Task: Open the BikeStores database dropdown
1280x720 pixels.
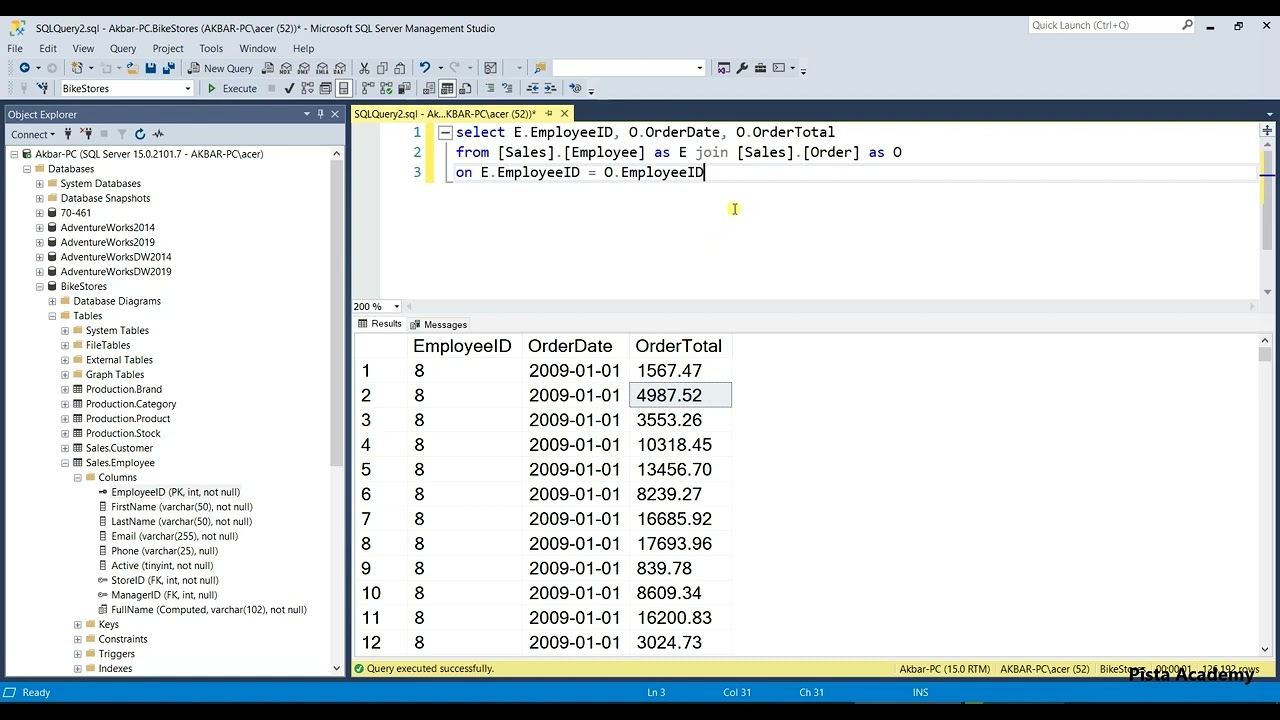Action: 187,88
